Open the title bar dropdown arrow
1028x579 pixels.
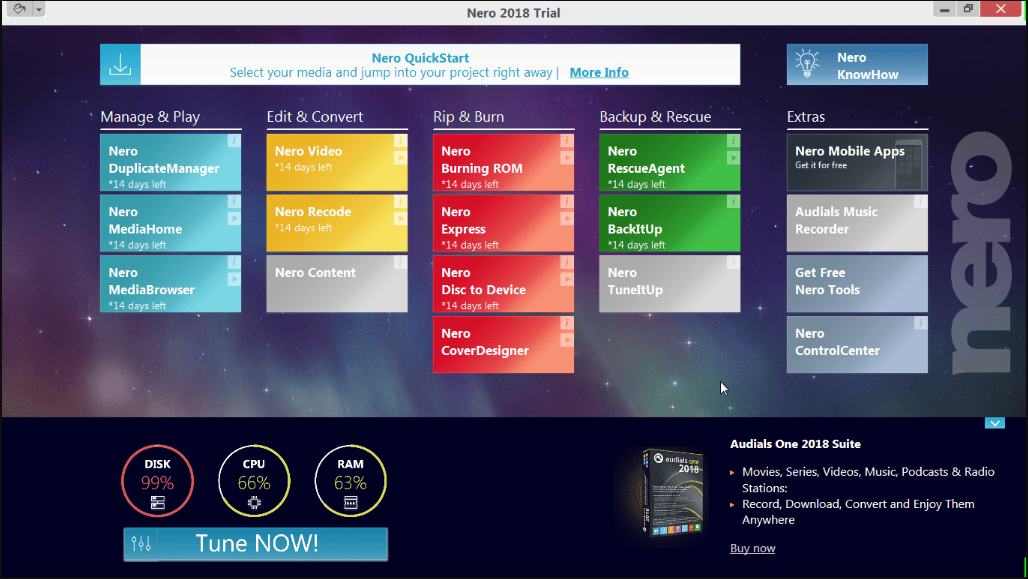tap(39, 9)
